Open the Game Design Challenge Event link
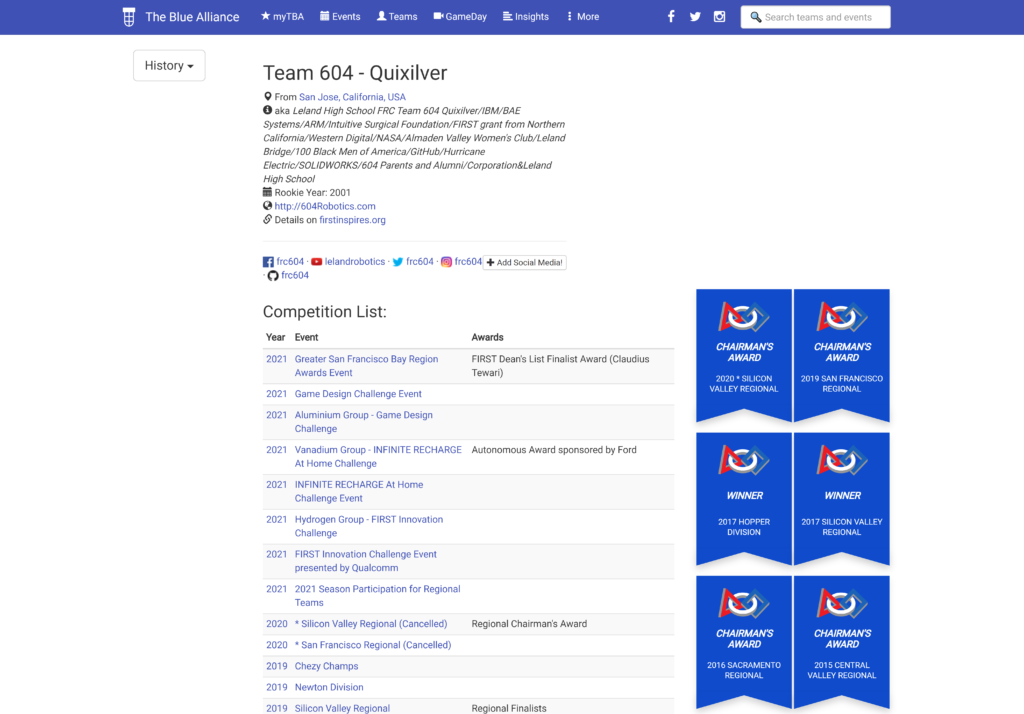Viewport: 1024px width, 714px height. 358,394
